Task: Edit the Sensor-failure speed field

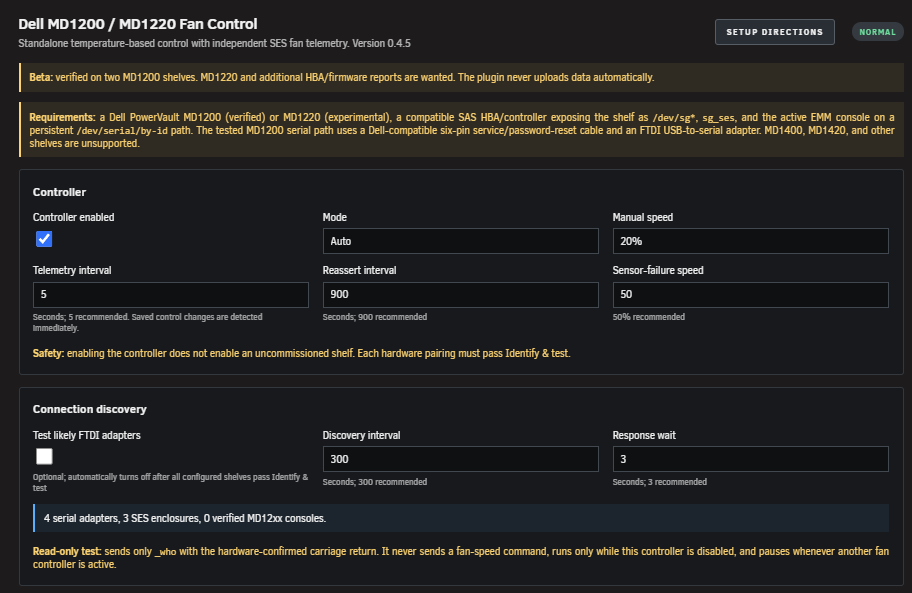Action: (750, 295)
